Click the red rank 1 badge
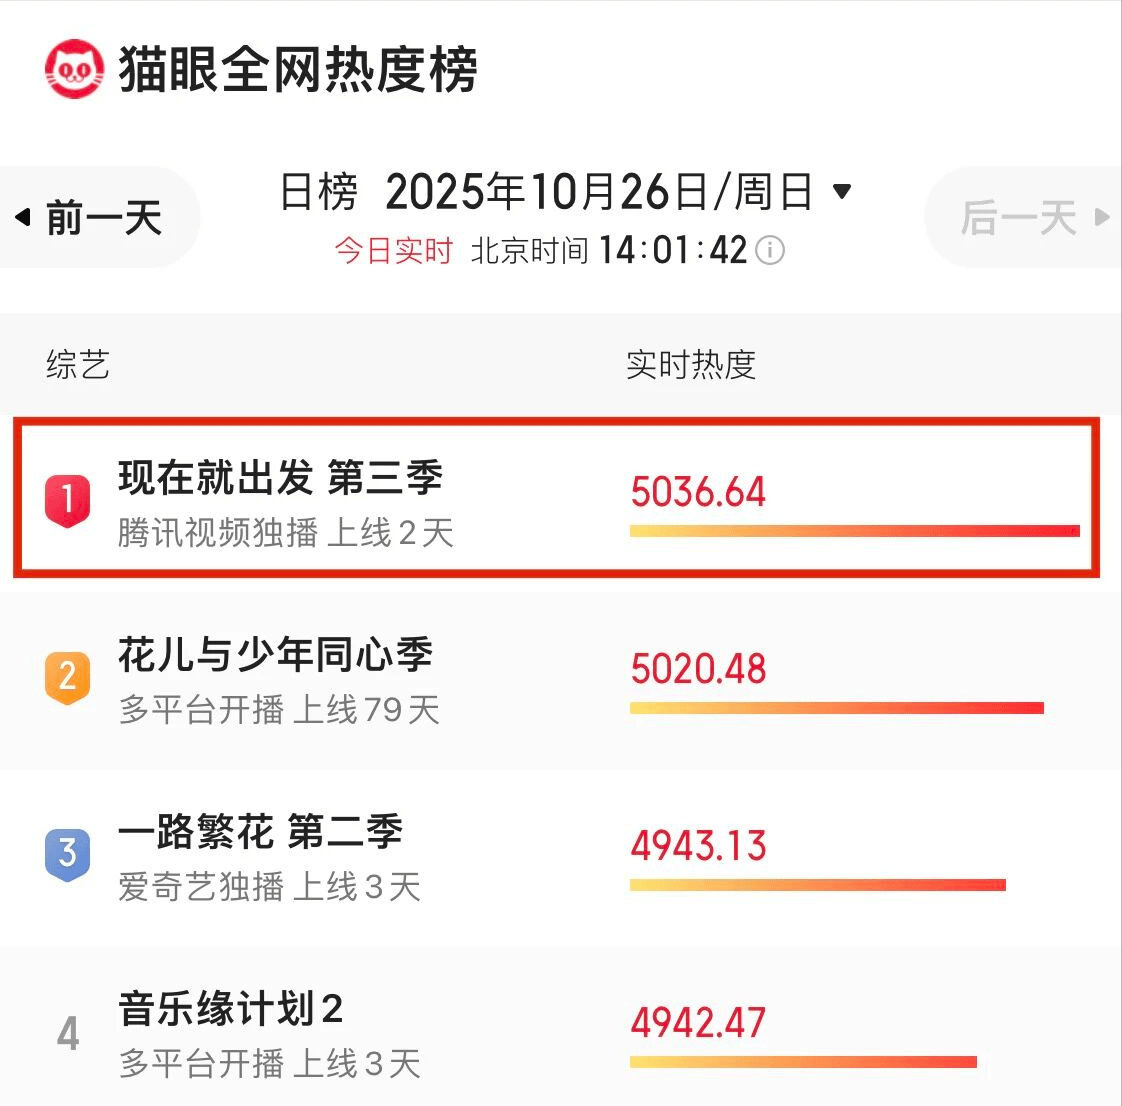Viewport: 1122px width, 1106px height. click(68, 499)
